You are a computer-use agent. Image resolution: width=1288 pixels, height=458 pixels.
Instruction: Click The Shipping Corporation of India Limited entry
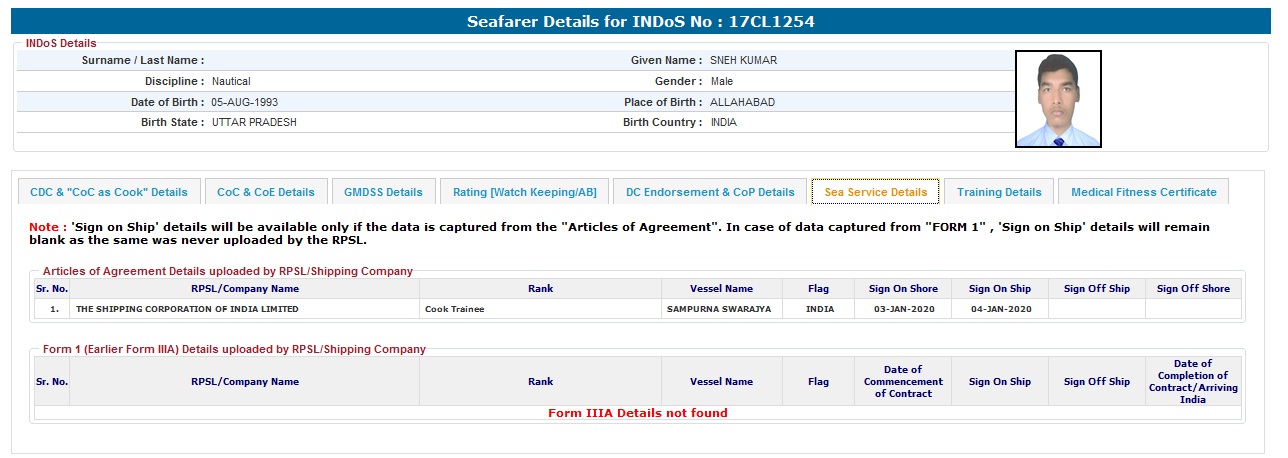pyautogui.click(x=187, y=309)
